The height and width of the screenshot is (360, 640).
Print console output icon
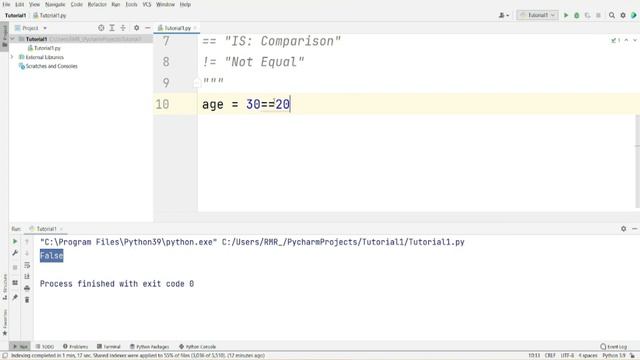tap(27, 288)
